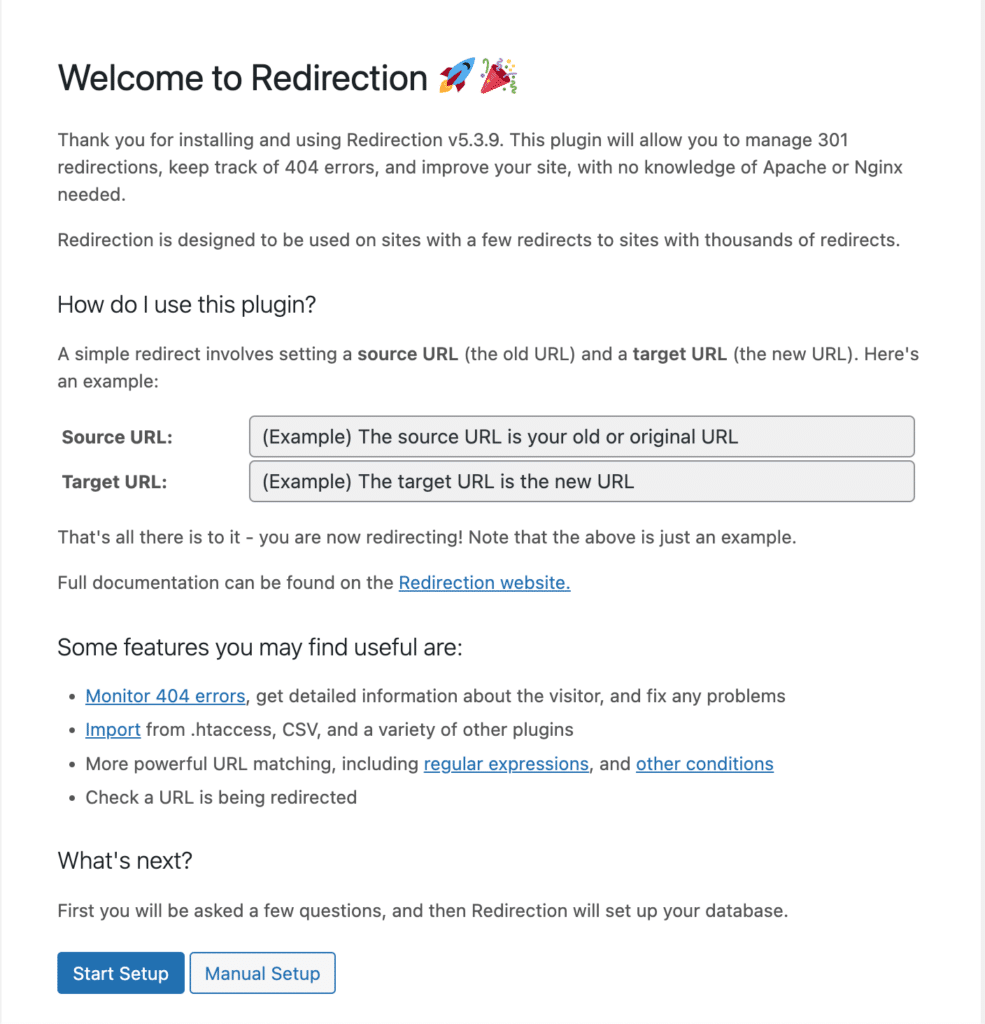The height and width of the screenshot is (1024, 985).
Task: Click the 'How do I use this plugin?' heading
Action: pyautogui.click(x=187, y=305)
